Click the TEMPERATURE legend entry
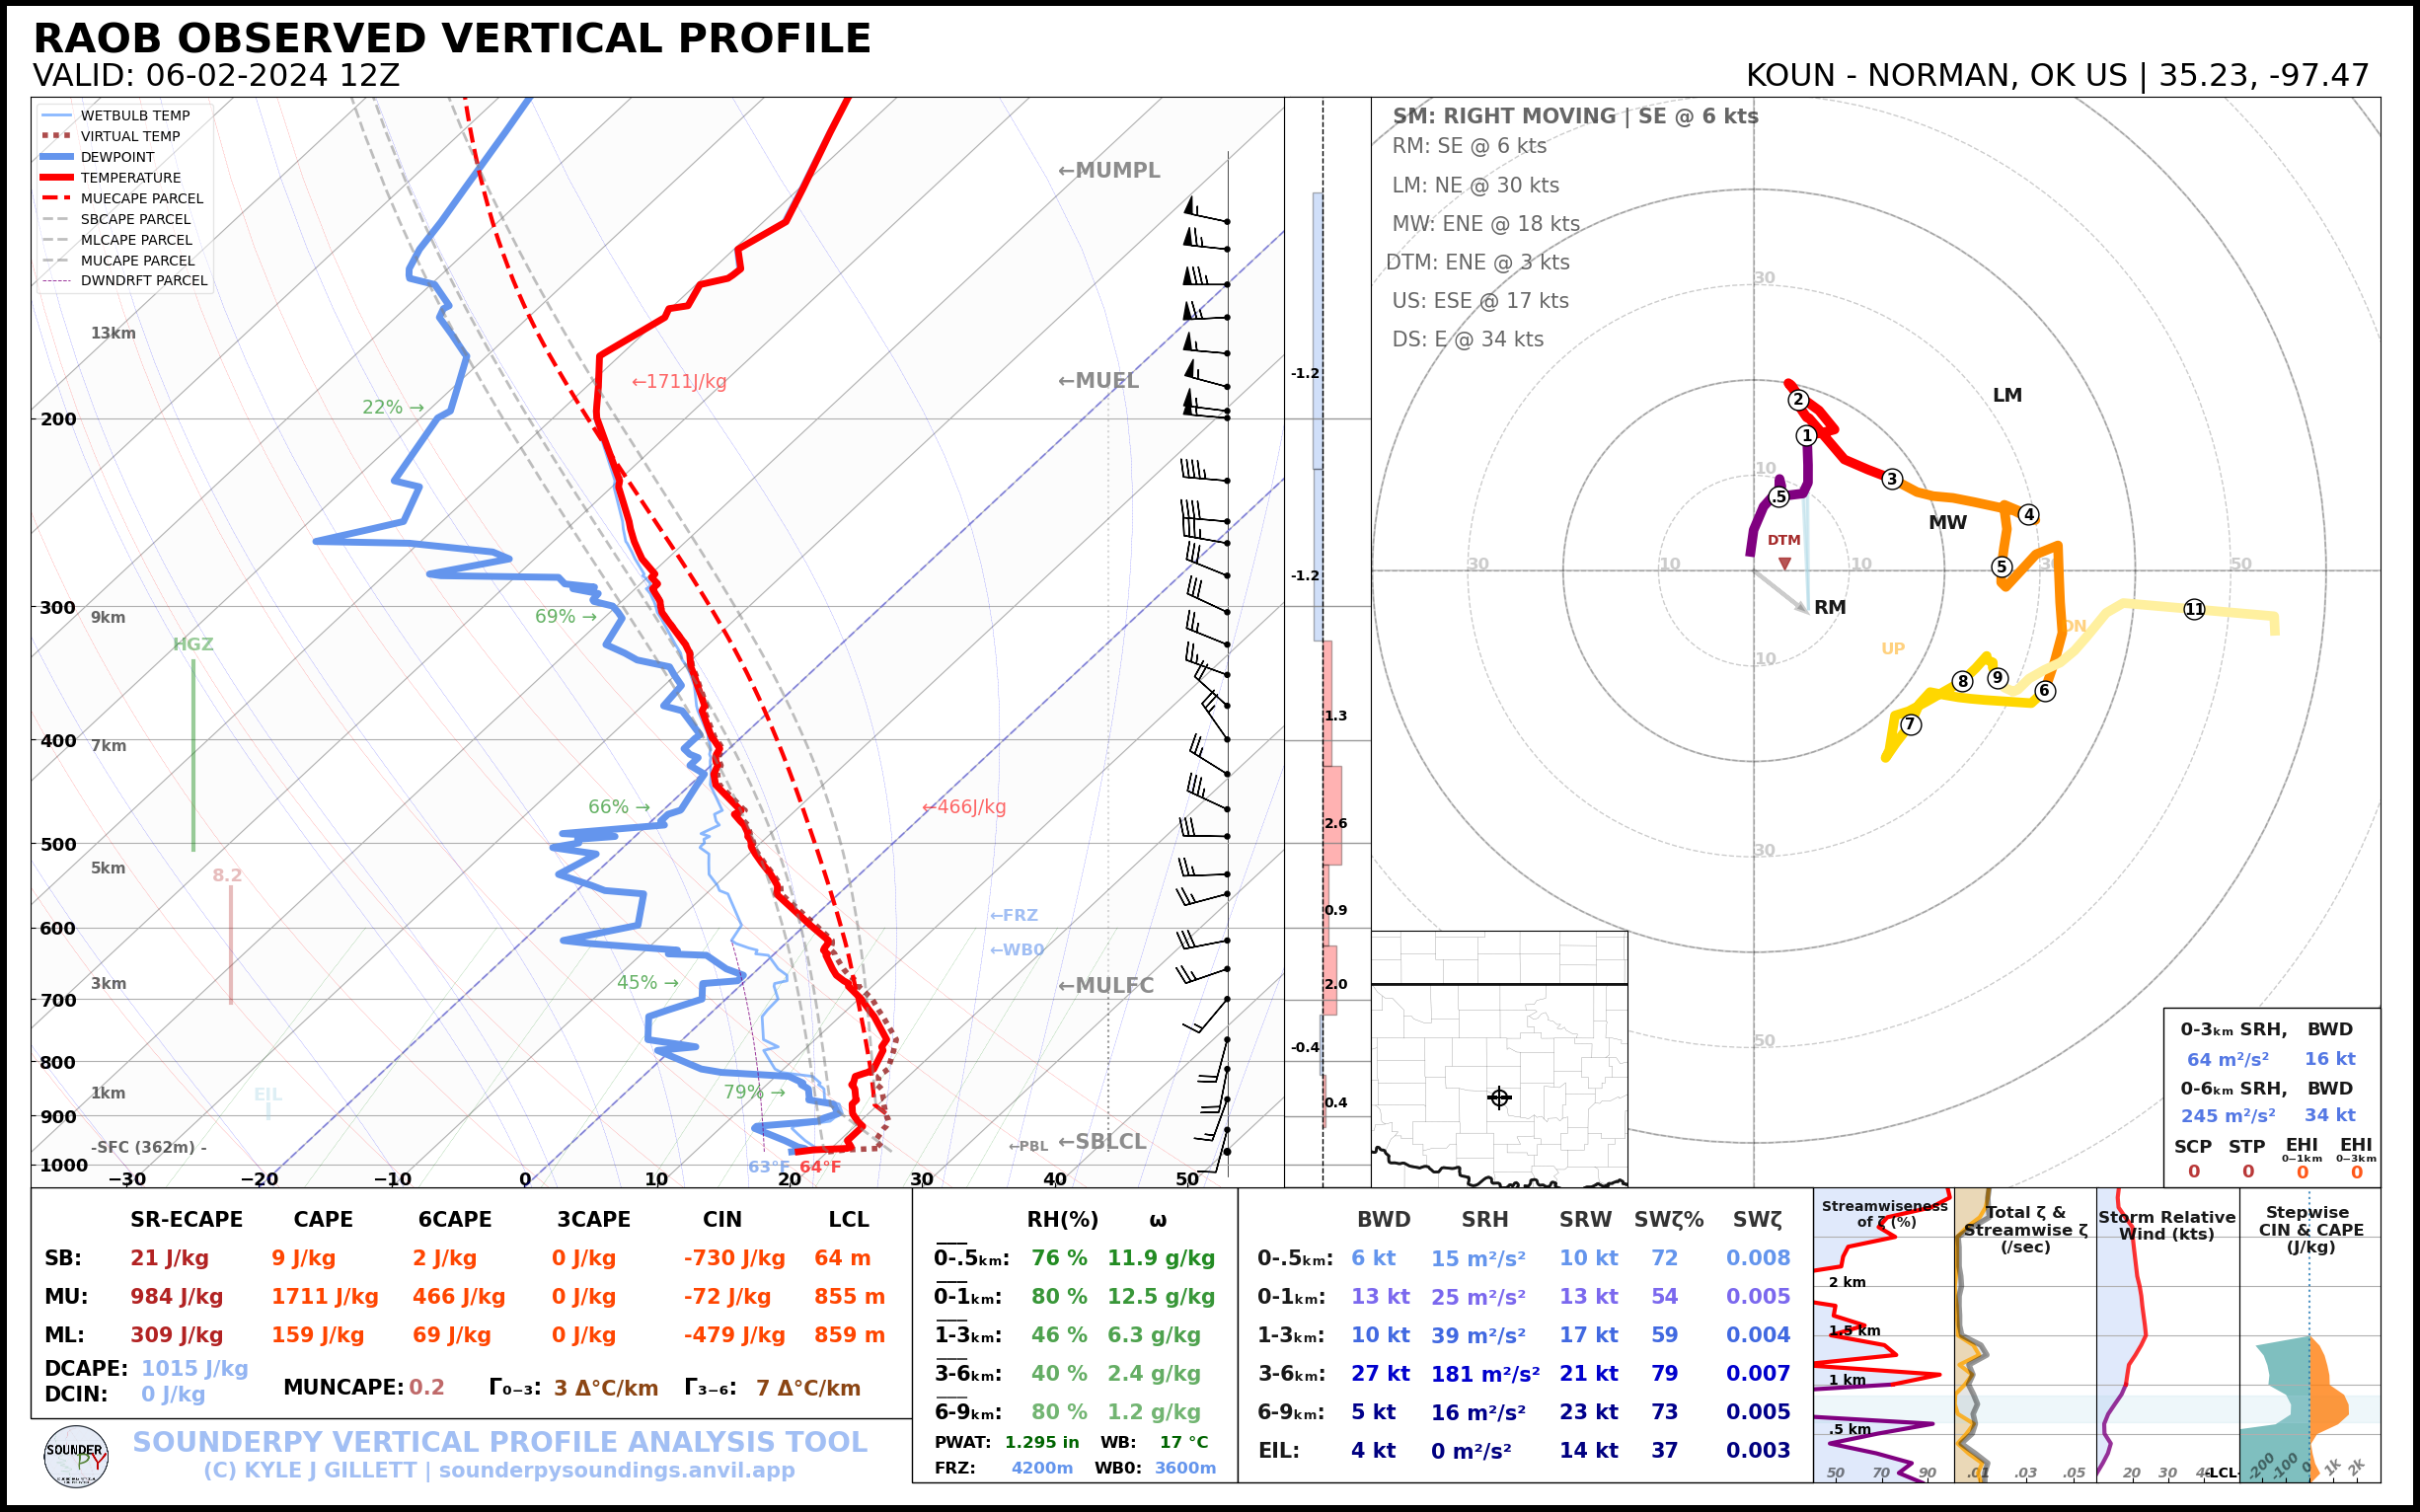 tap(130, 177)
